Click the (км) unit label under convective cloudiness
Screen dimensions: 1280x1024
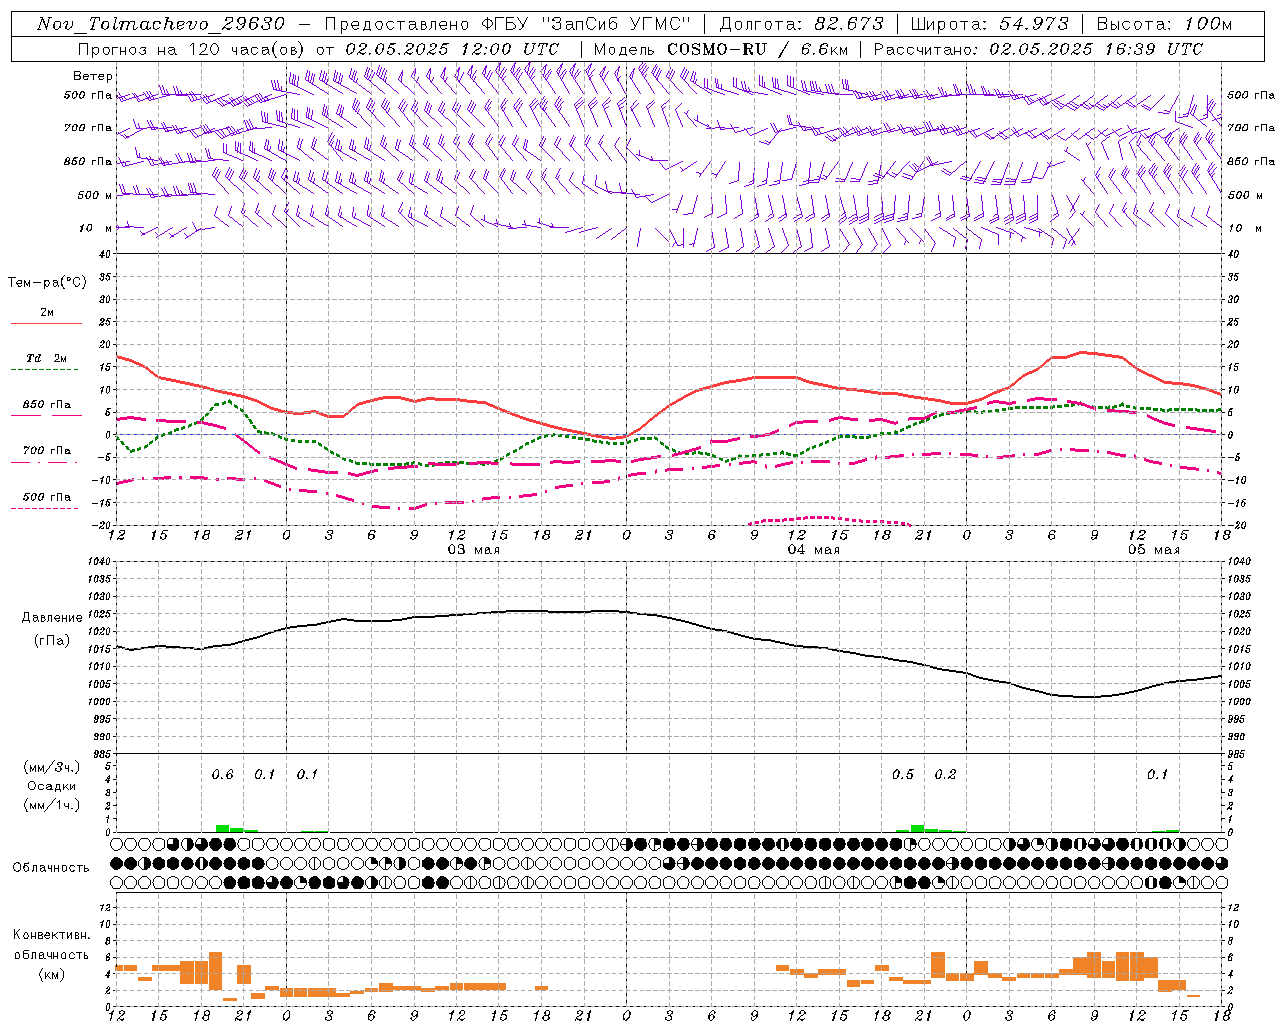point(52,974)
